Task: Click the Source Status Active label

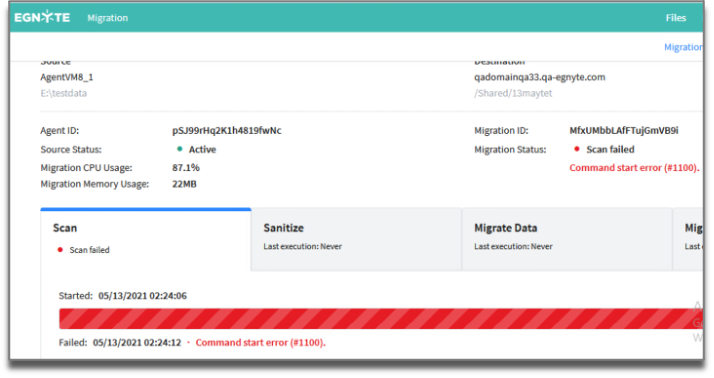Action: click(203, 149)
